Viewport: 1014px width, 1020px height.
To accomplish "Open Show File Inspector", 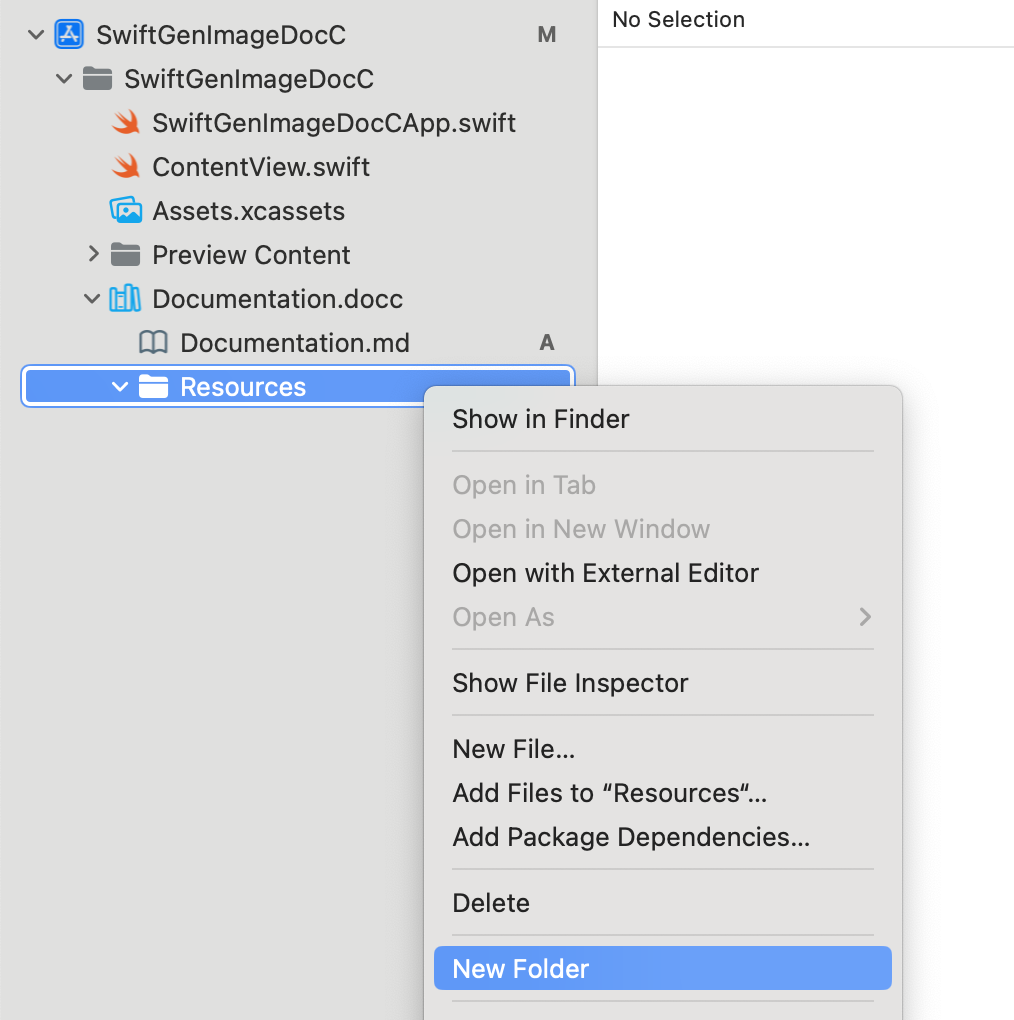I will 570,683.
